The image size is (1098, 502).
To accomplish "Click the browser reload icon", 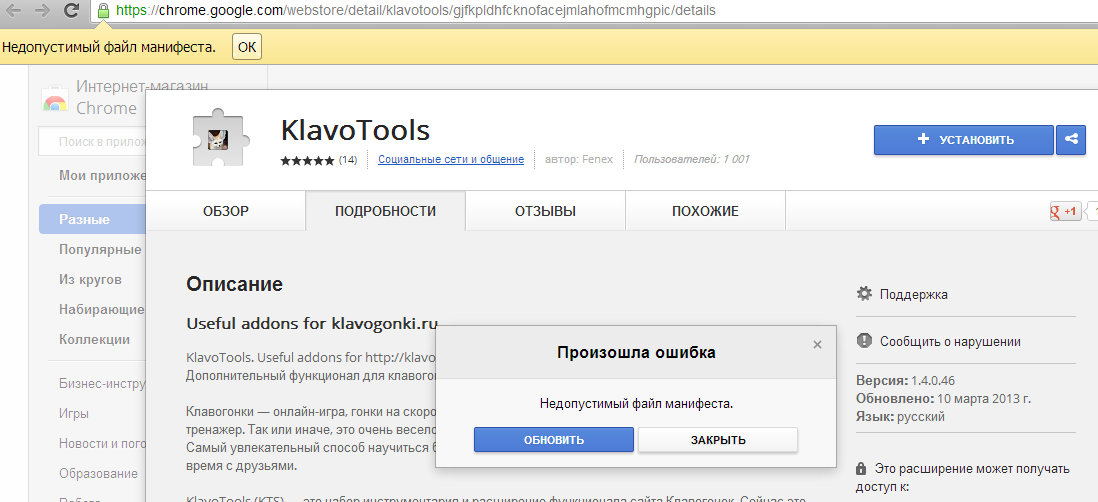I will [x=72, y=11].
